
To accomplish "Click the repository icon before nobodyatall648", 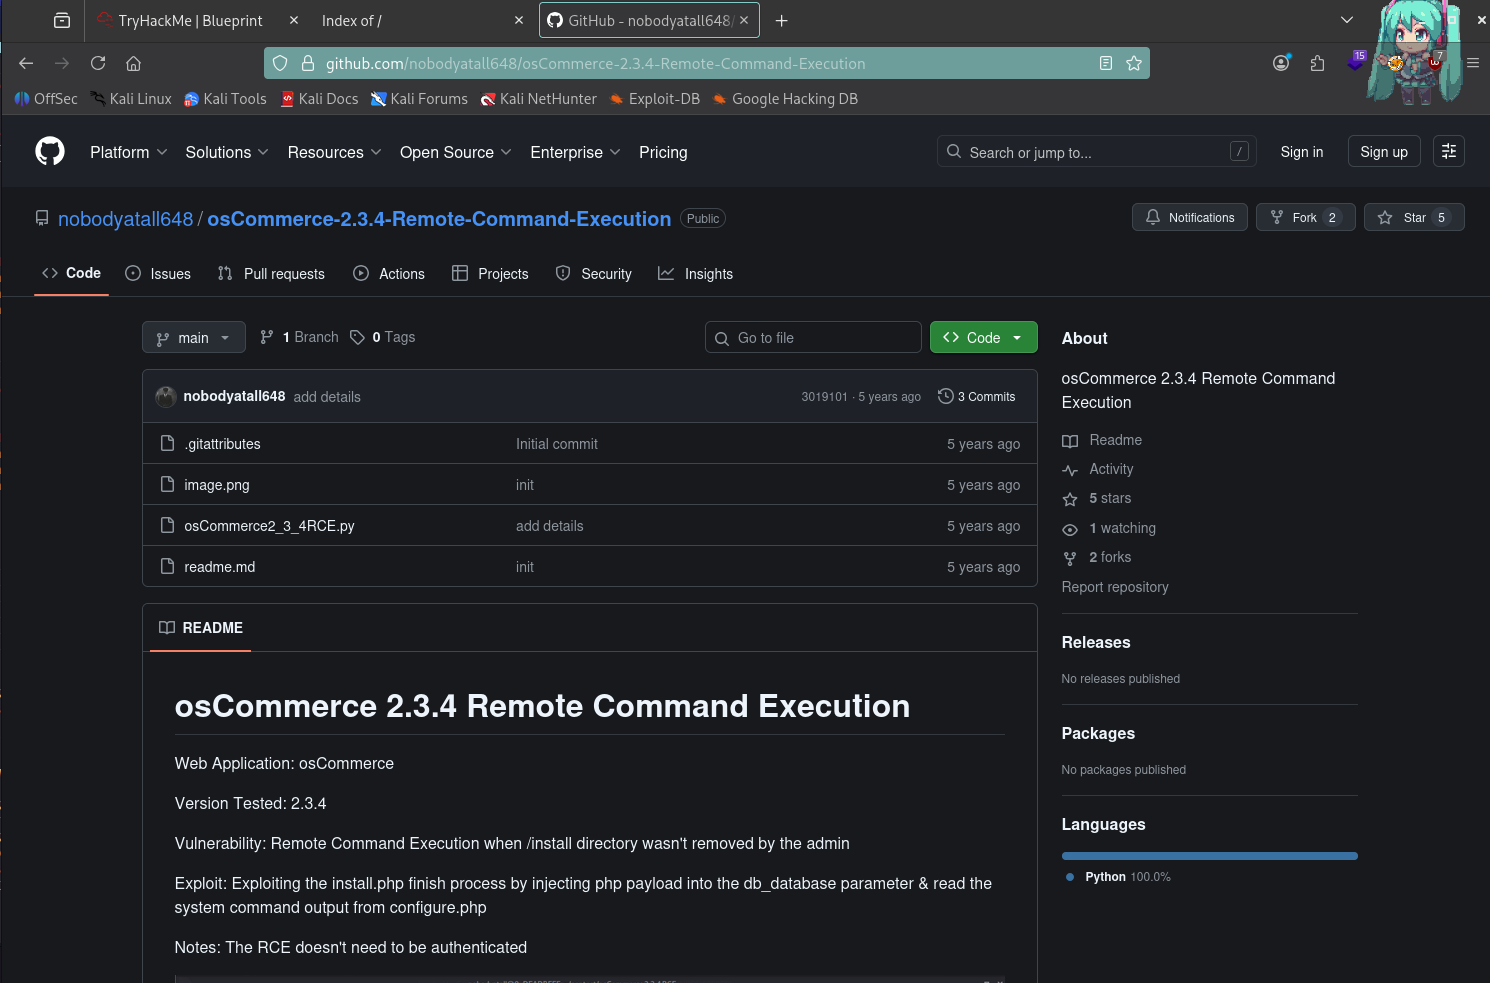I will [x=42, y=218].
